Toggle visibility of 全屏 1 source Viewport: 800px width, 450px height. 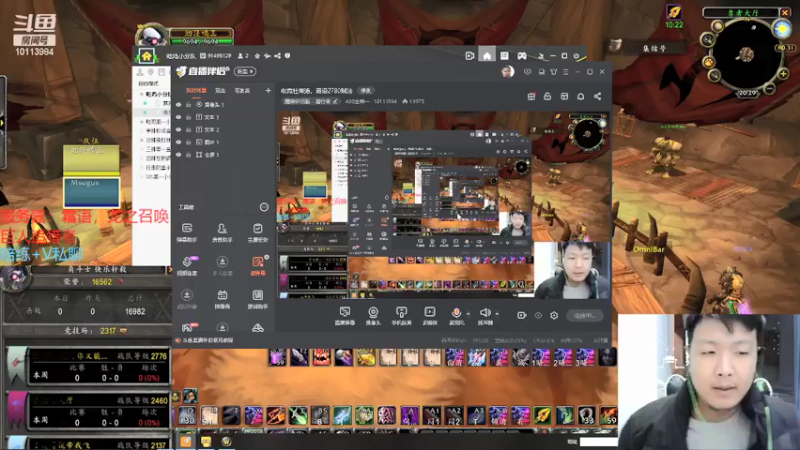tap(179, 155)
